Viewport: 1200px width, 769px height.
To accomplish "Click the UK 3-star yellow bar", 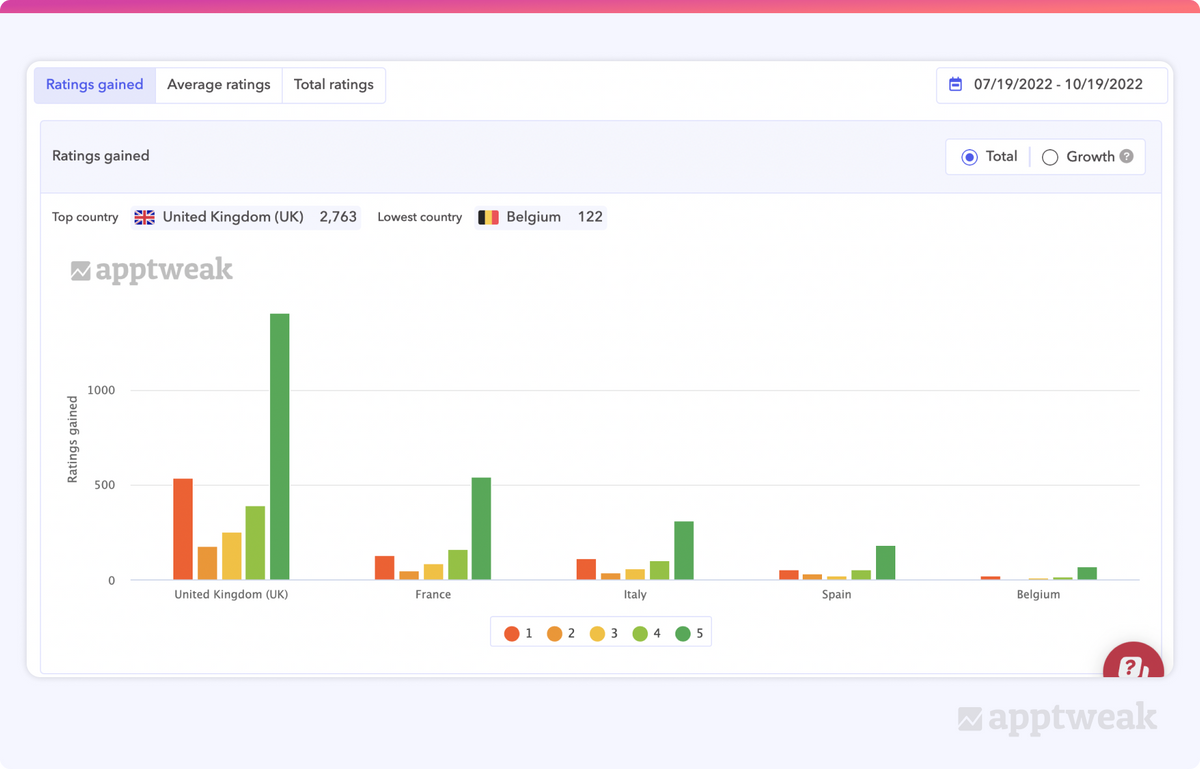I will click(x=231, y=556).
